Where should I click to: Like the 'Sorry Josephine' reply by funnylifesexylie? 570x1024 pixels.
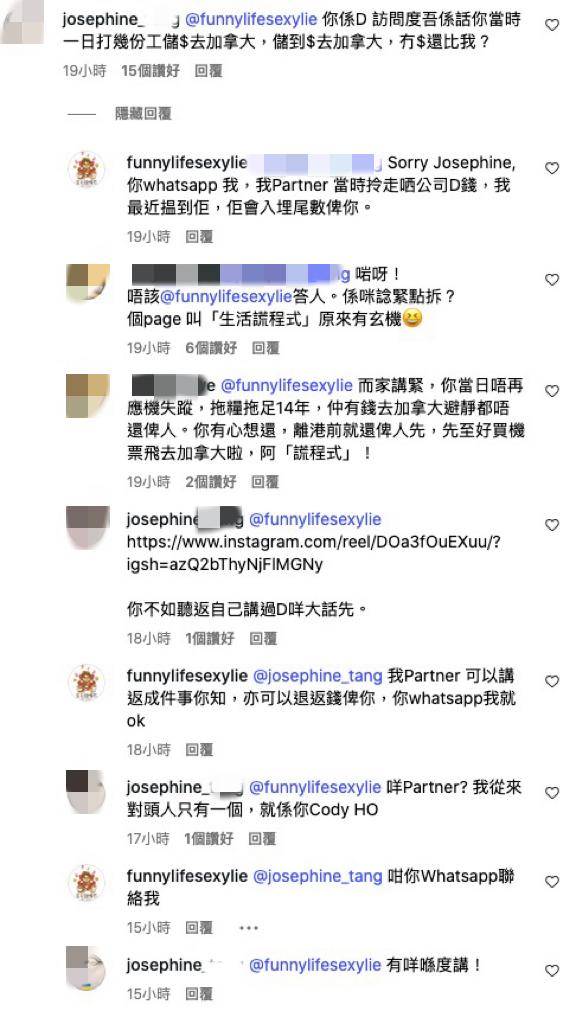click(552, 168)
